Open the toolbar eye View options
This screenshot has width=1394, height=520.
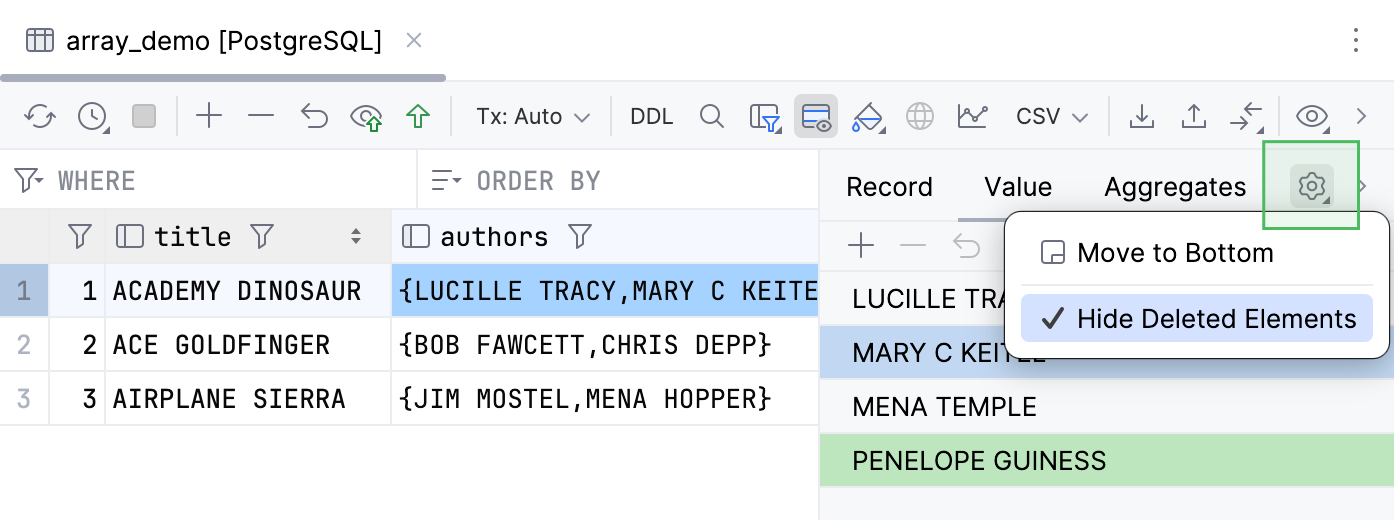pos(1311,117)
